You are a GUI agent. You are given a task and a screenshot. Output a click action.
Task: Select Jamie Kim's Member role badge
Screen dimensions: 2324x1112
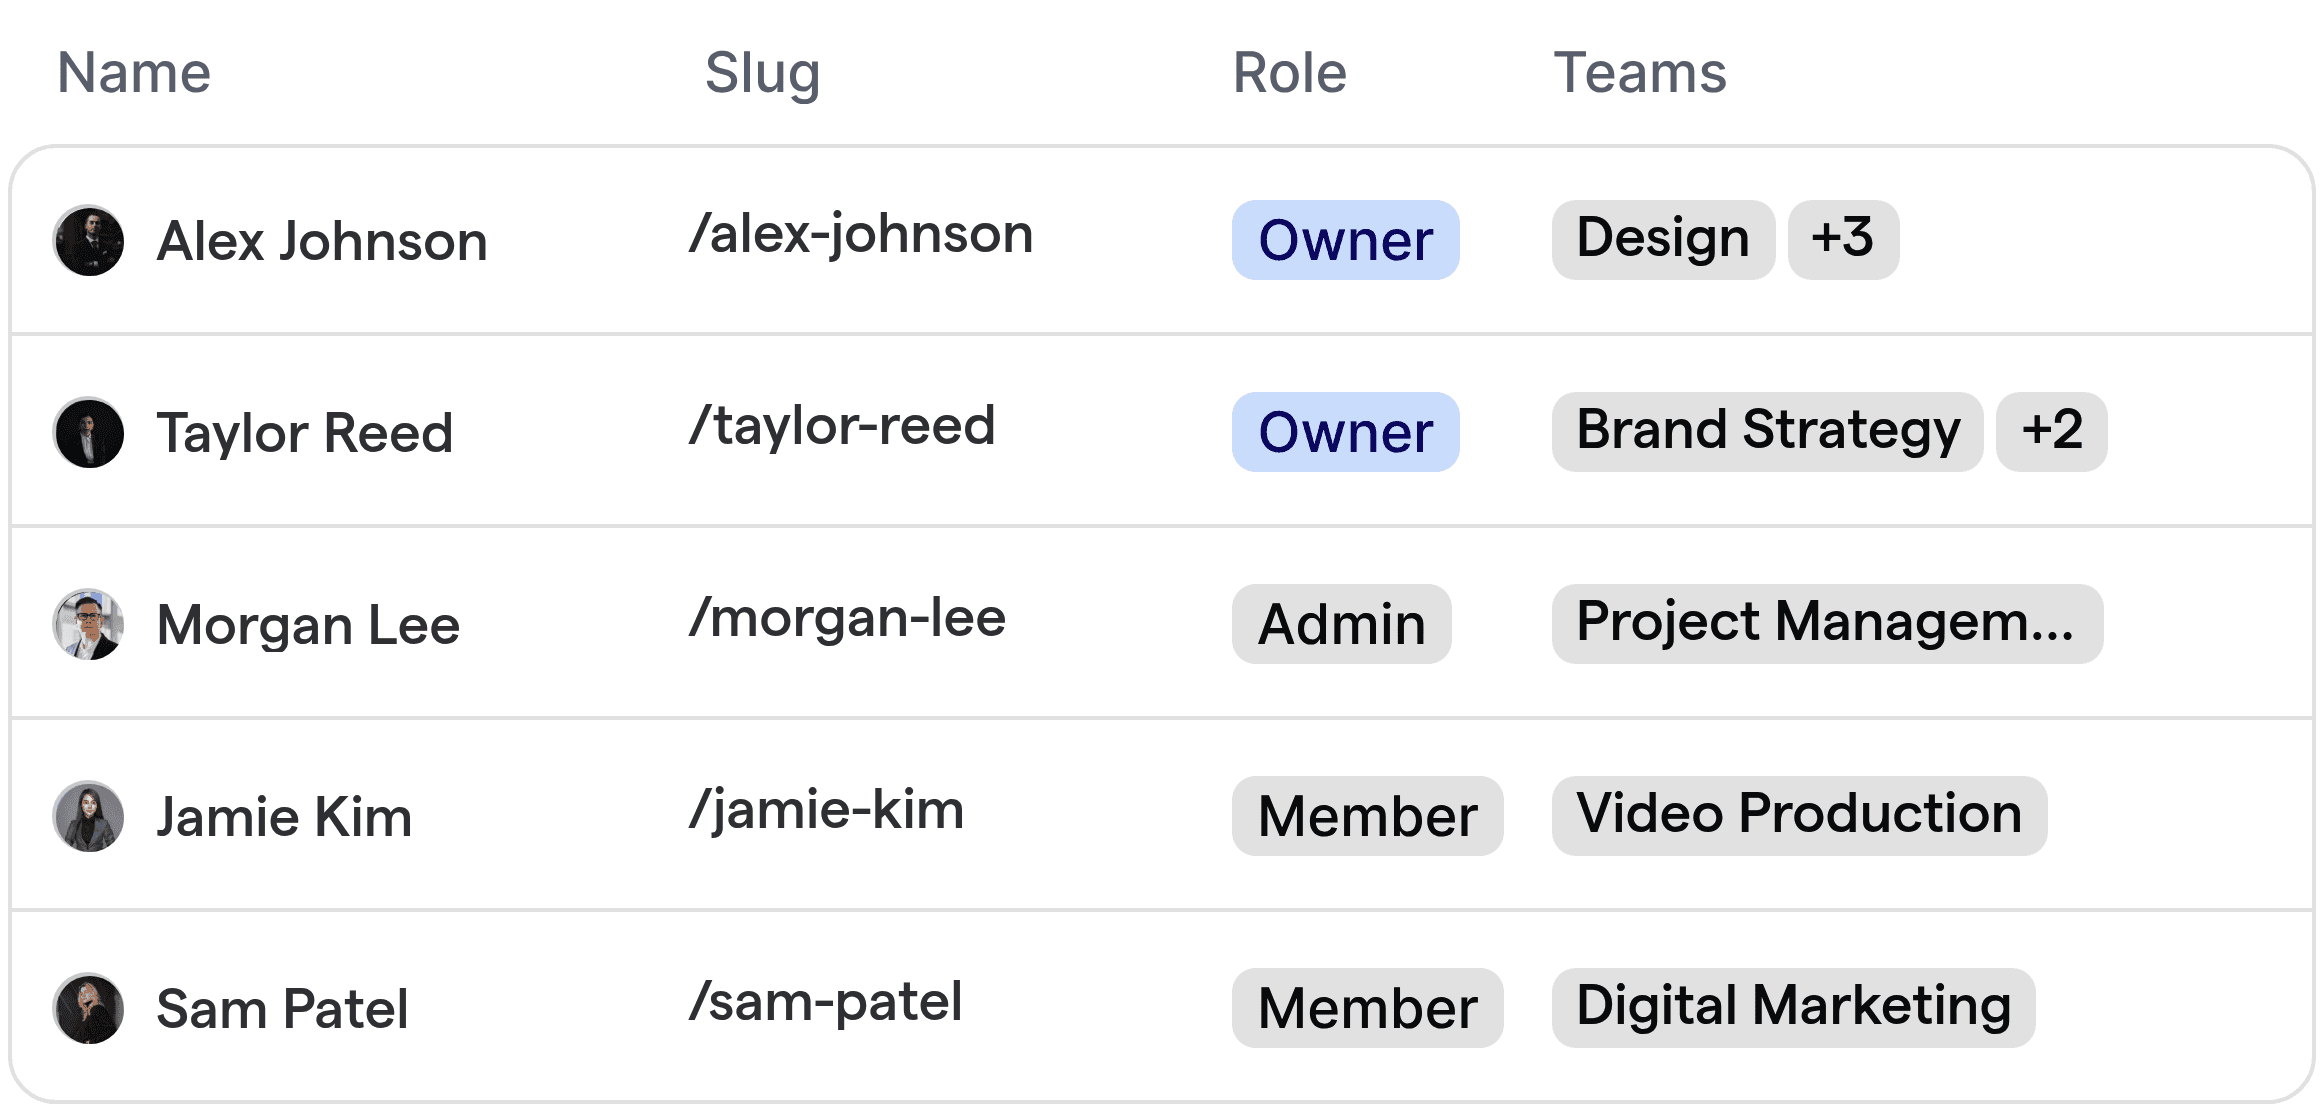1366,816
